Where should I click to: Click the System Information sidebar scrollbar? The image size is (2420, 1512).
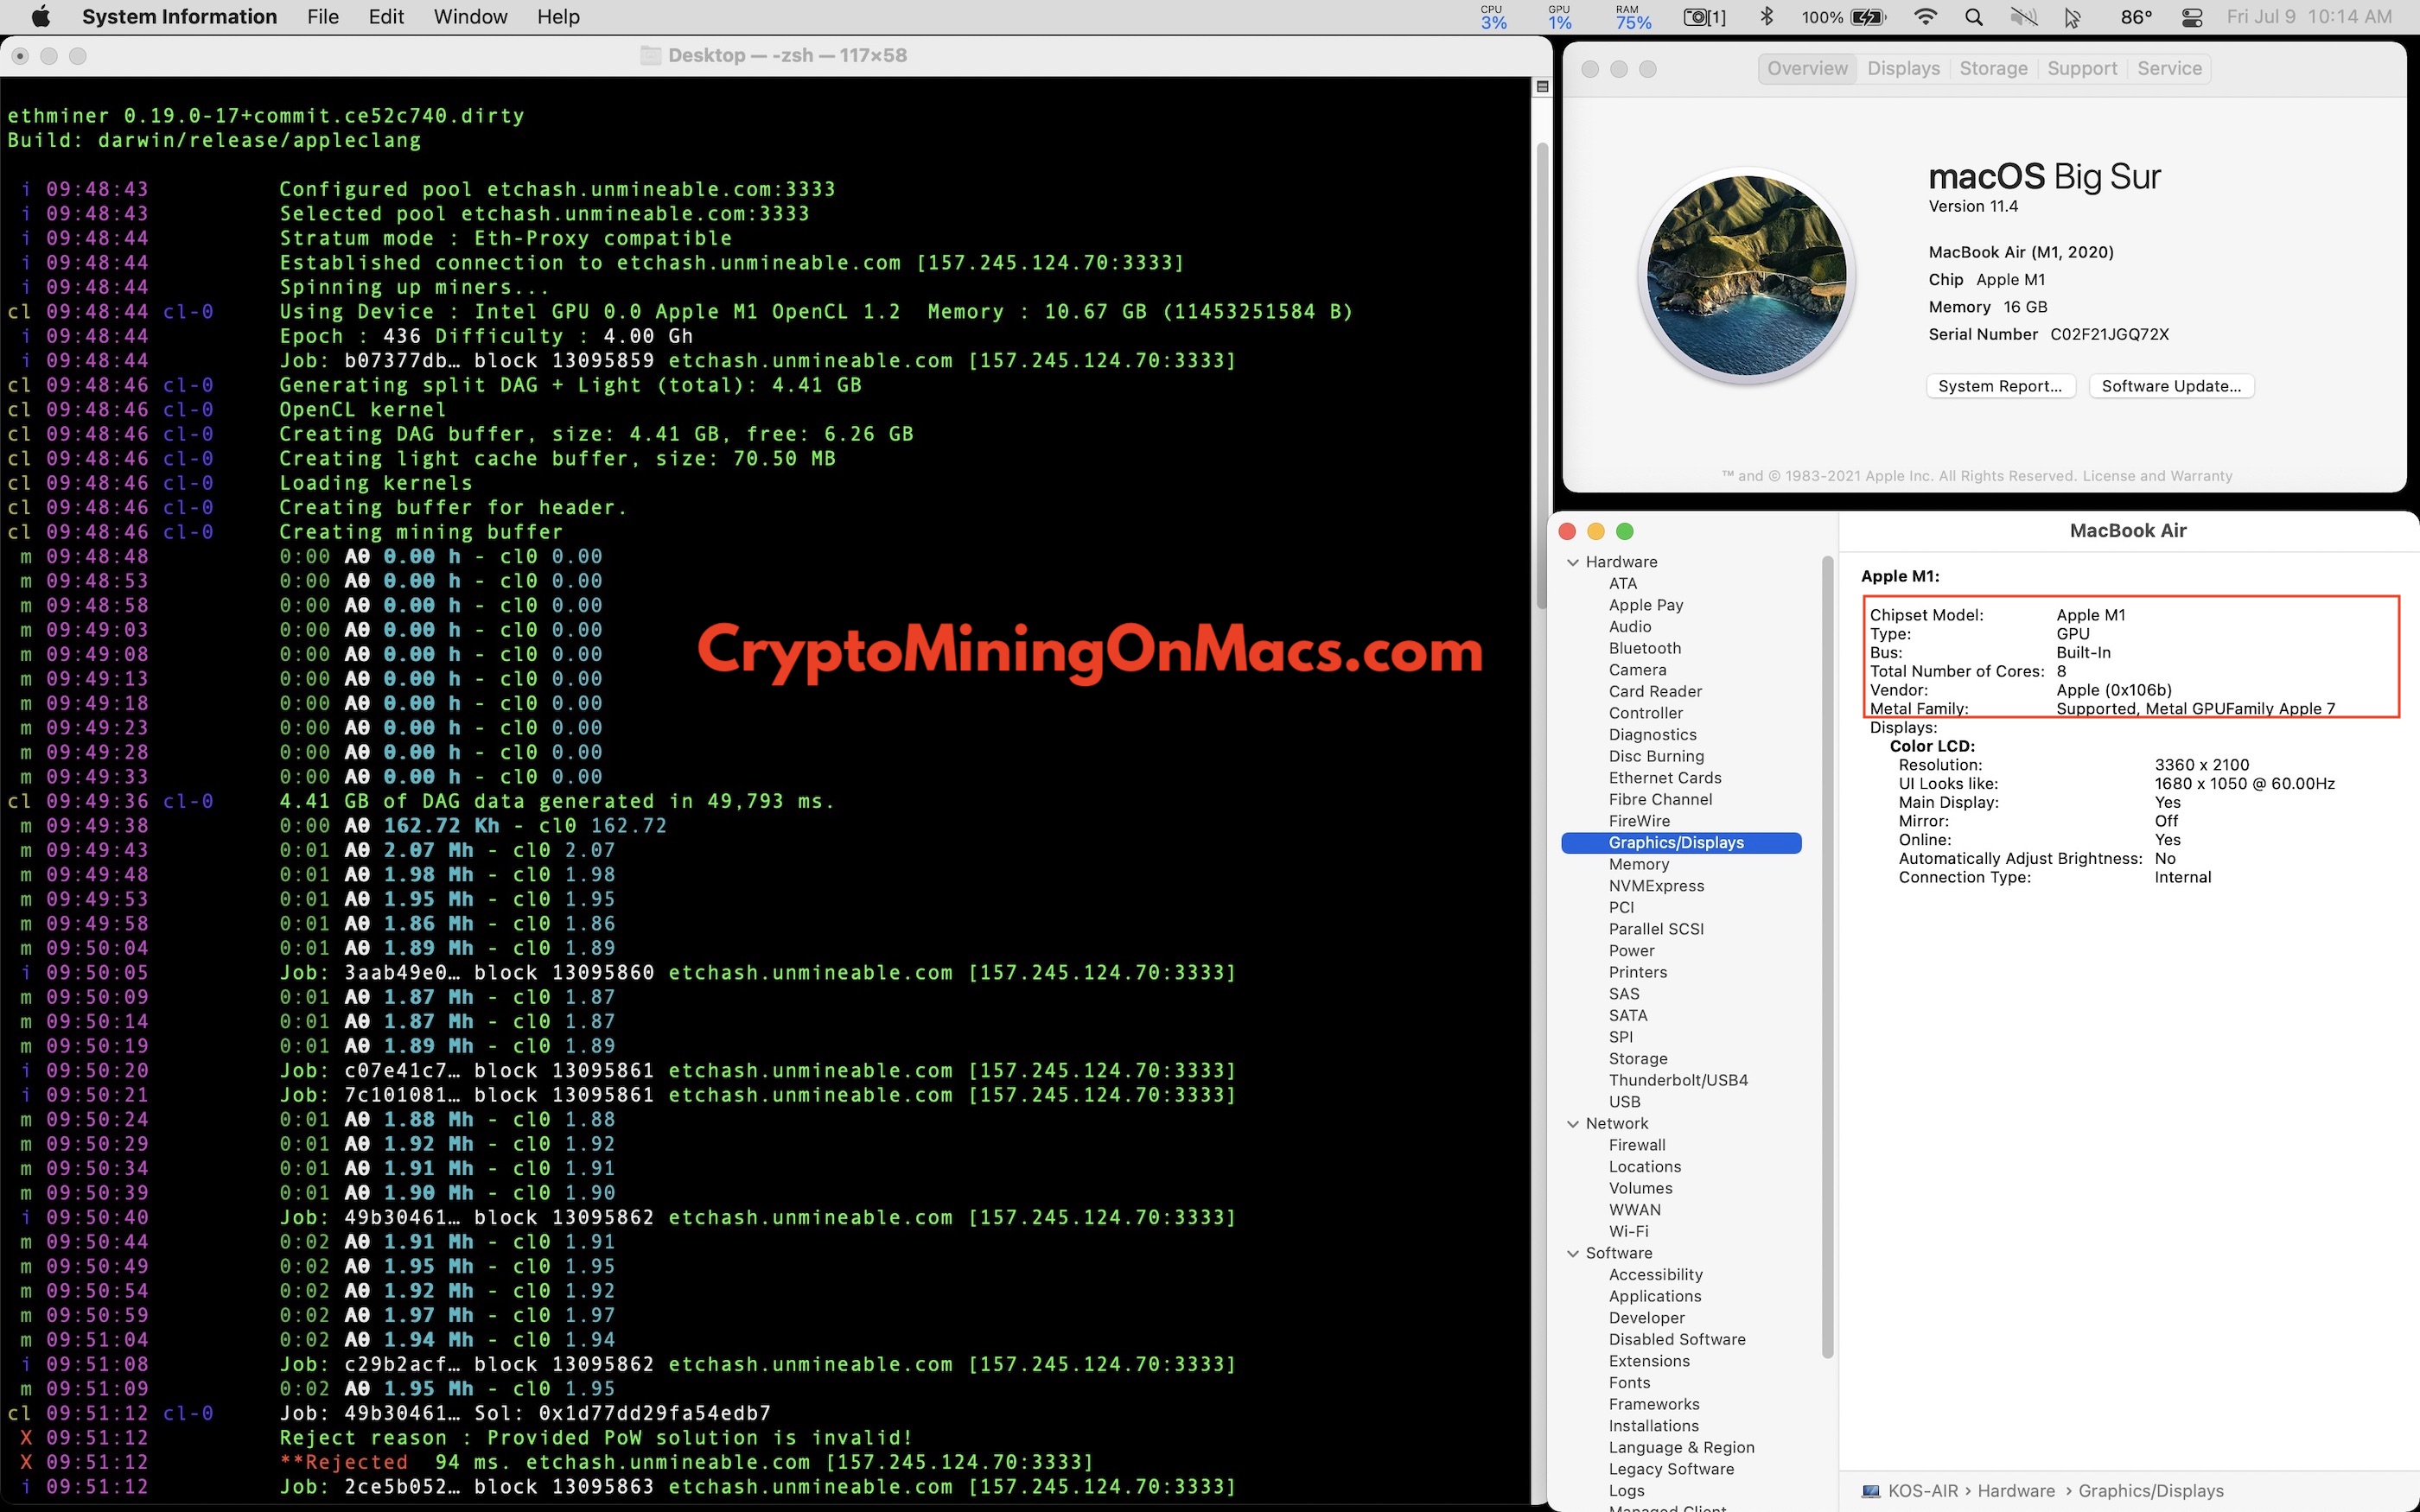coord(1828,957)
